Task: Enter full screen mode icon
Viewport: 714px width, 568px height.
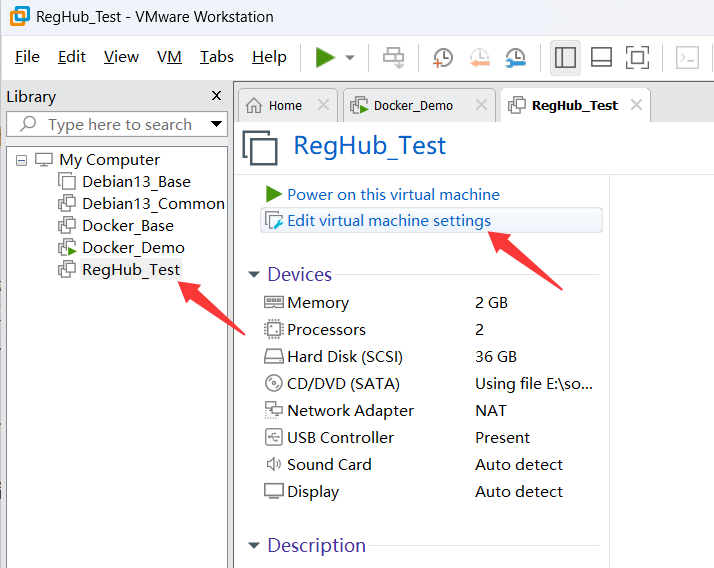Action: [x=637, y=58]
